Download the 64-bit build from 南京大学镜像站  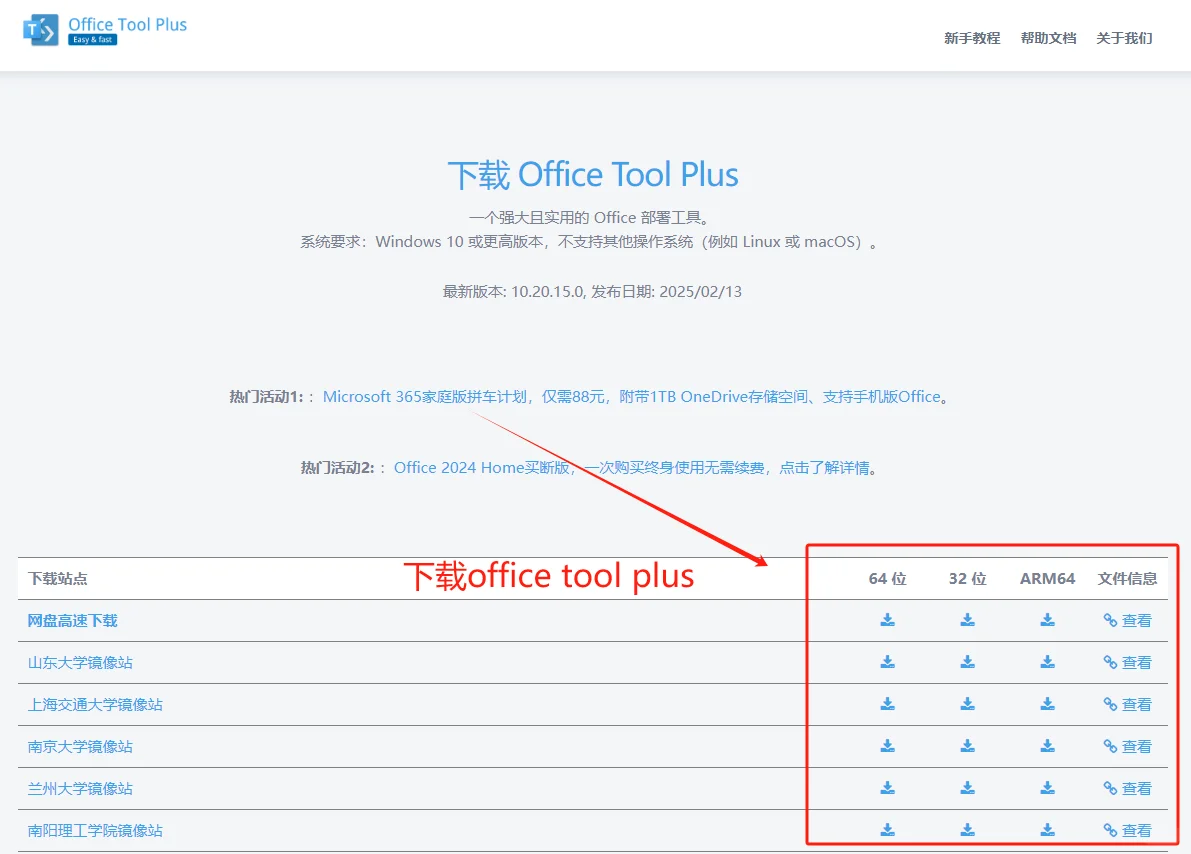886,745
